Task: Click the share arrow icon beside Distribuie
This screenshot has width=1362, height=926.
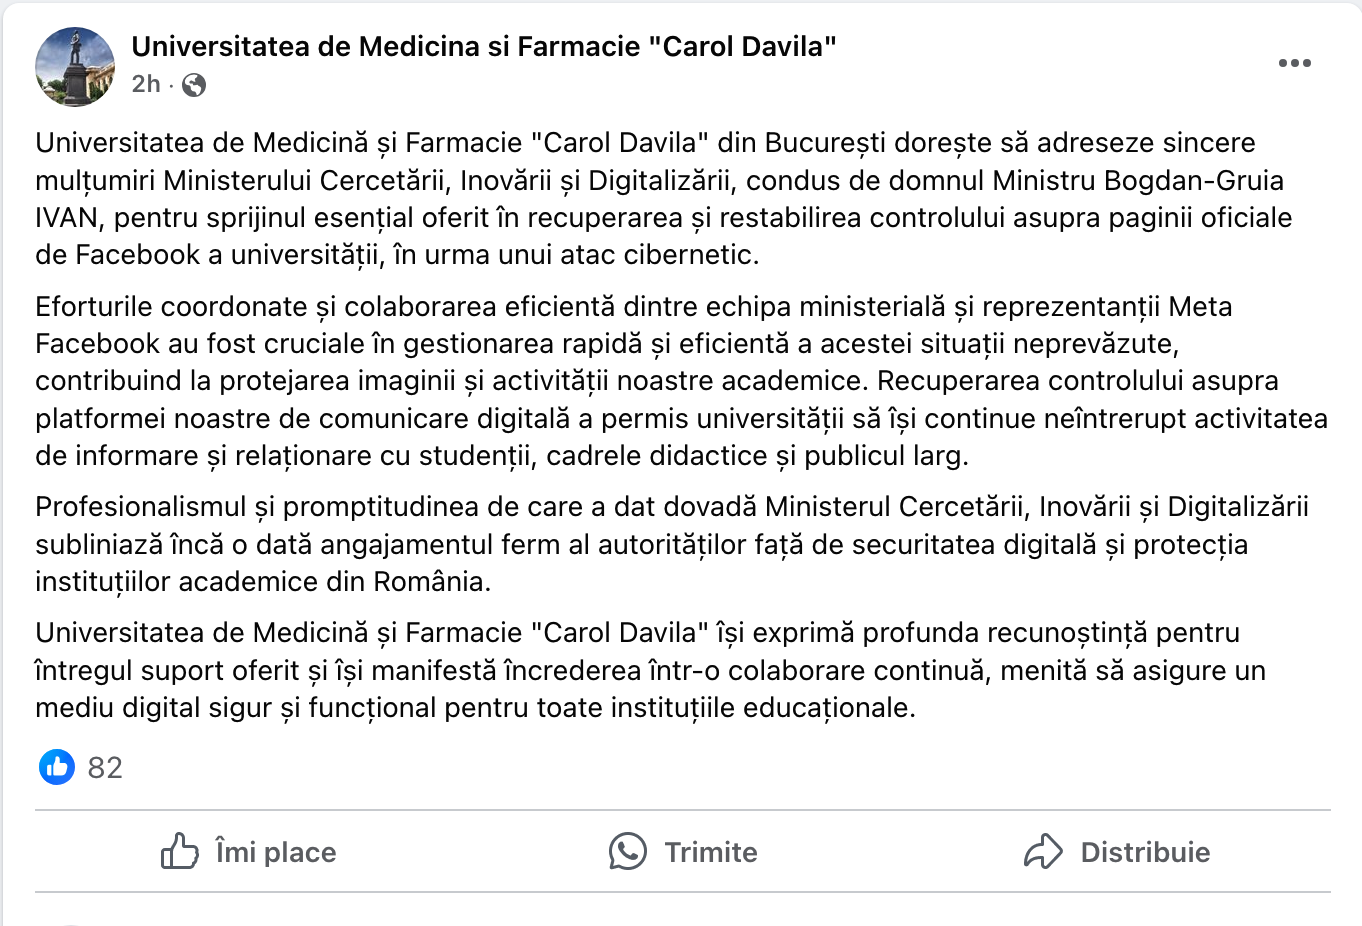Action: tap(1043, 851)
